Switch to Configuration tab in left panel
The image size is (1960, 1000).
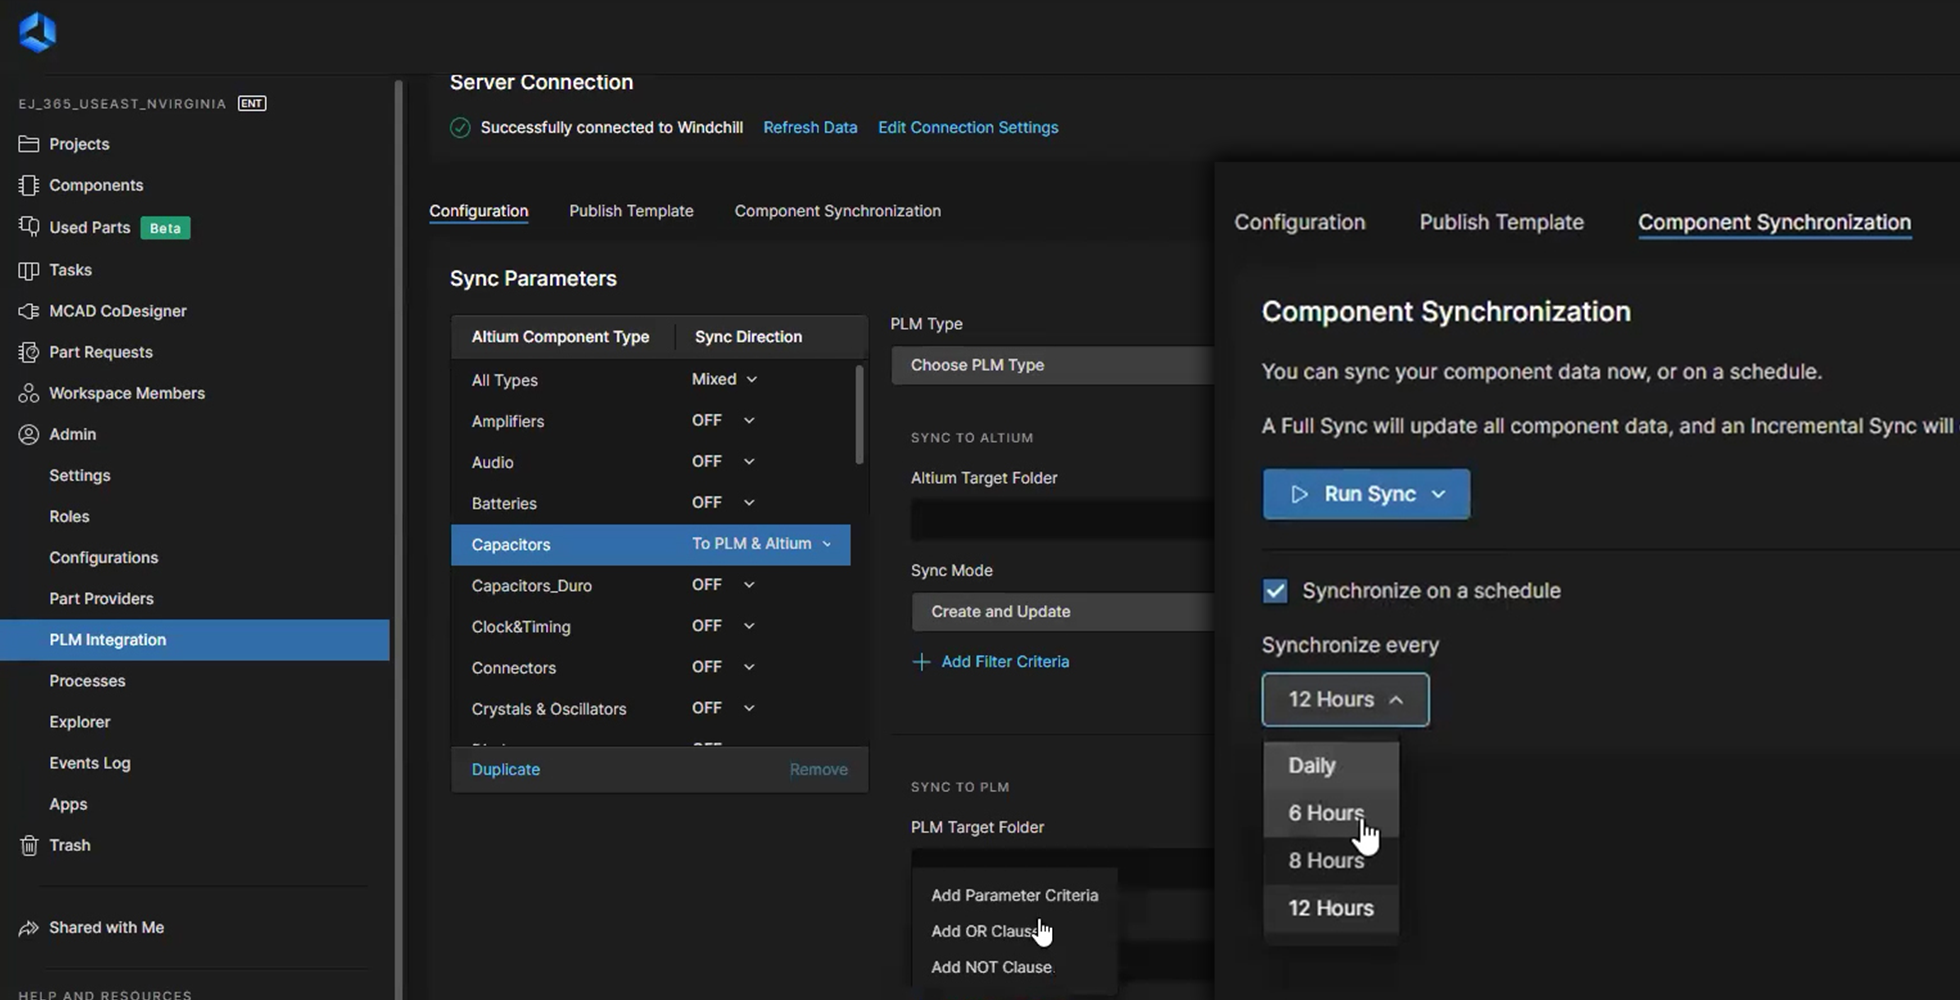(479, 211)
